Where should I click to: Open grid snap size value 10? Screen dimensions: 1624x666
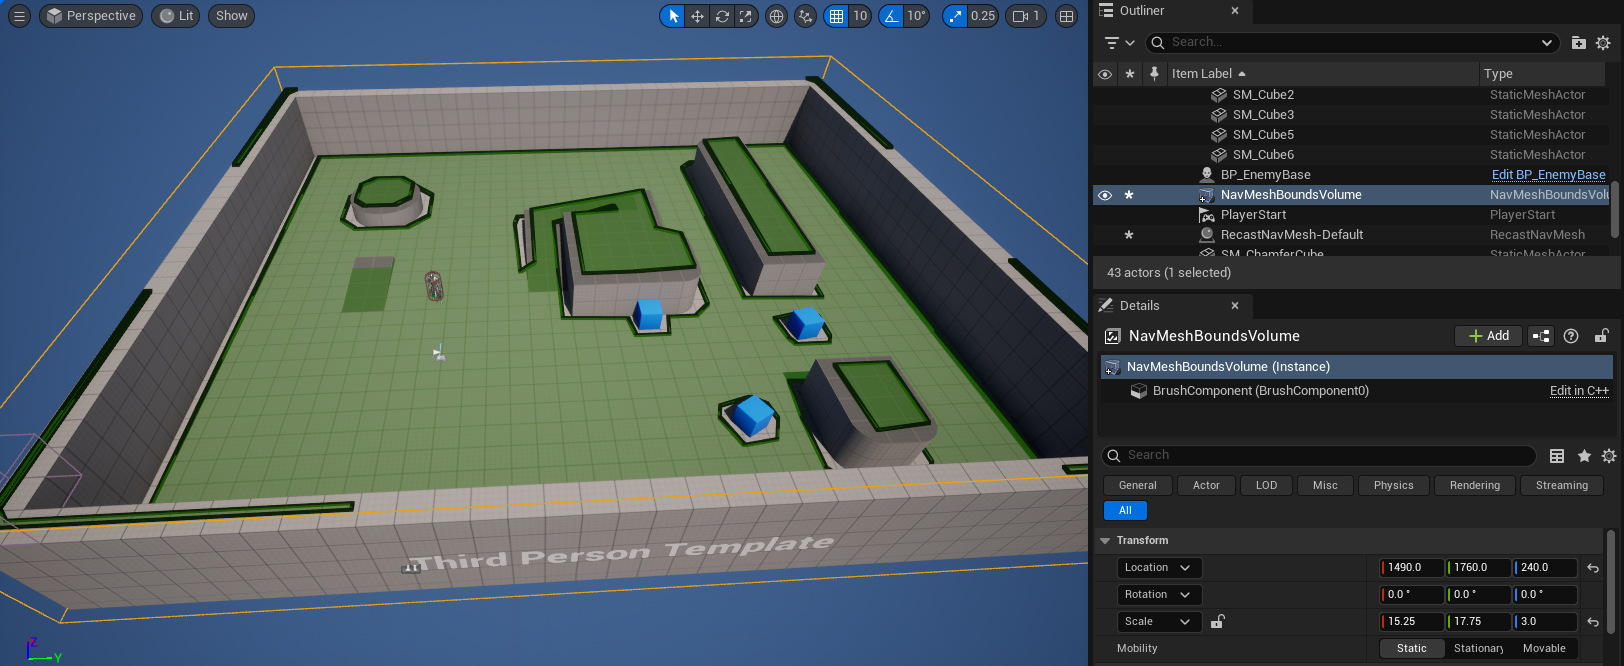[x=860, y=16]
